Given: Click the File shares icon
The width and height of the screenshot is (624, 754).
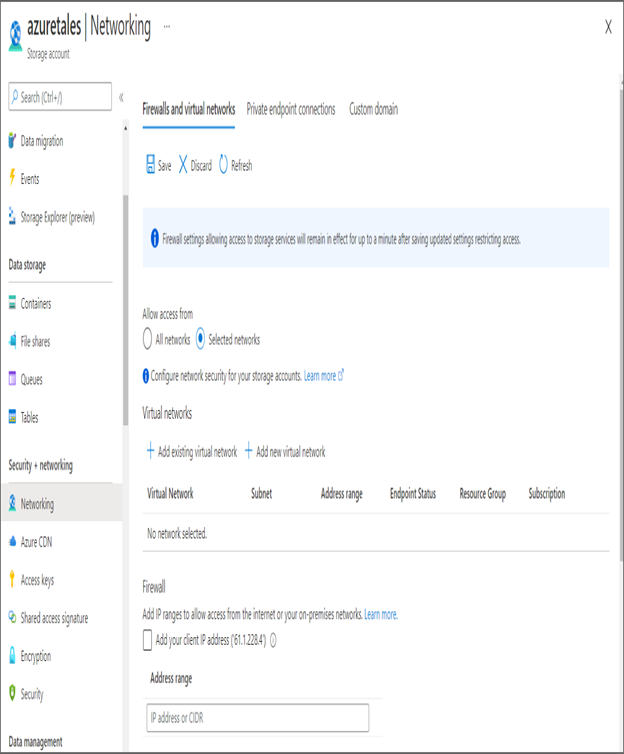Looking at the screenshot, I should [x=12, y=341].
